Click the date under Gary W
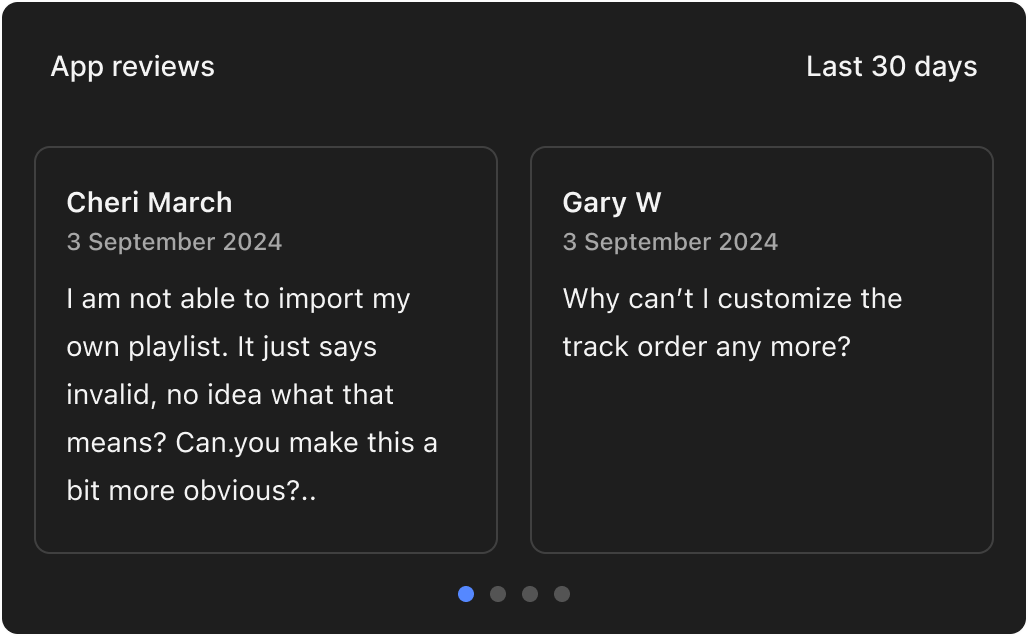The height and width of the screenshot is (636, 1028). point(670,242)
